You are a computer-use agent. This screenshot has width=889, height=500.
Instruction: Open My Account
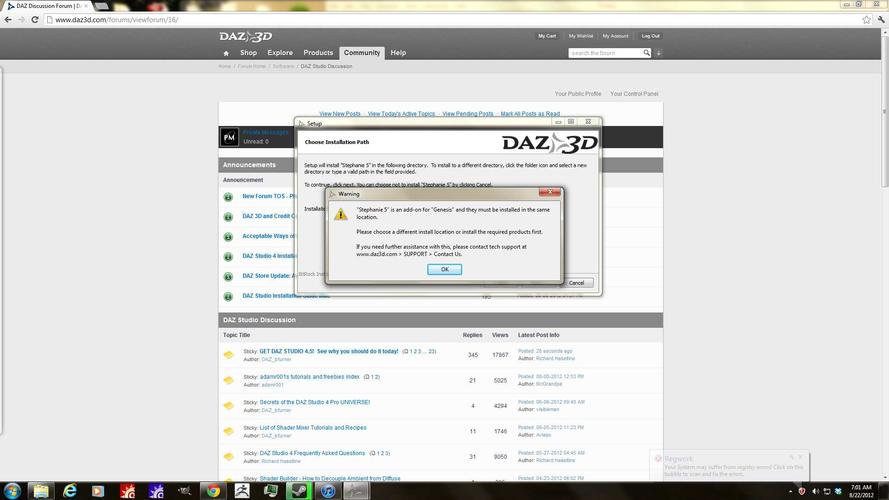click(x=615, y=36)
